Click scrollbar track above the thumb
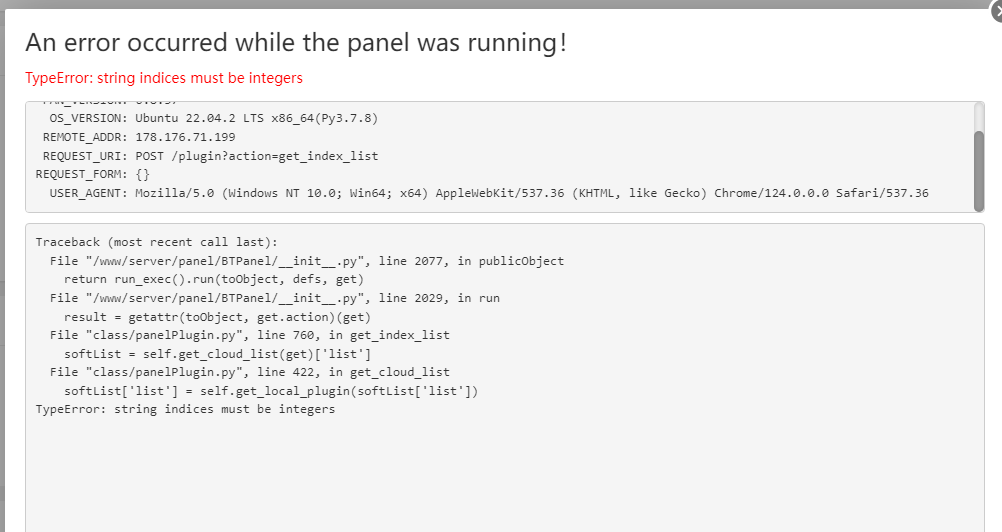Viewport: 1002px width, 532px height. click(x=979, y=116)
